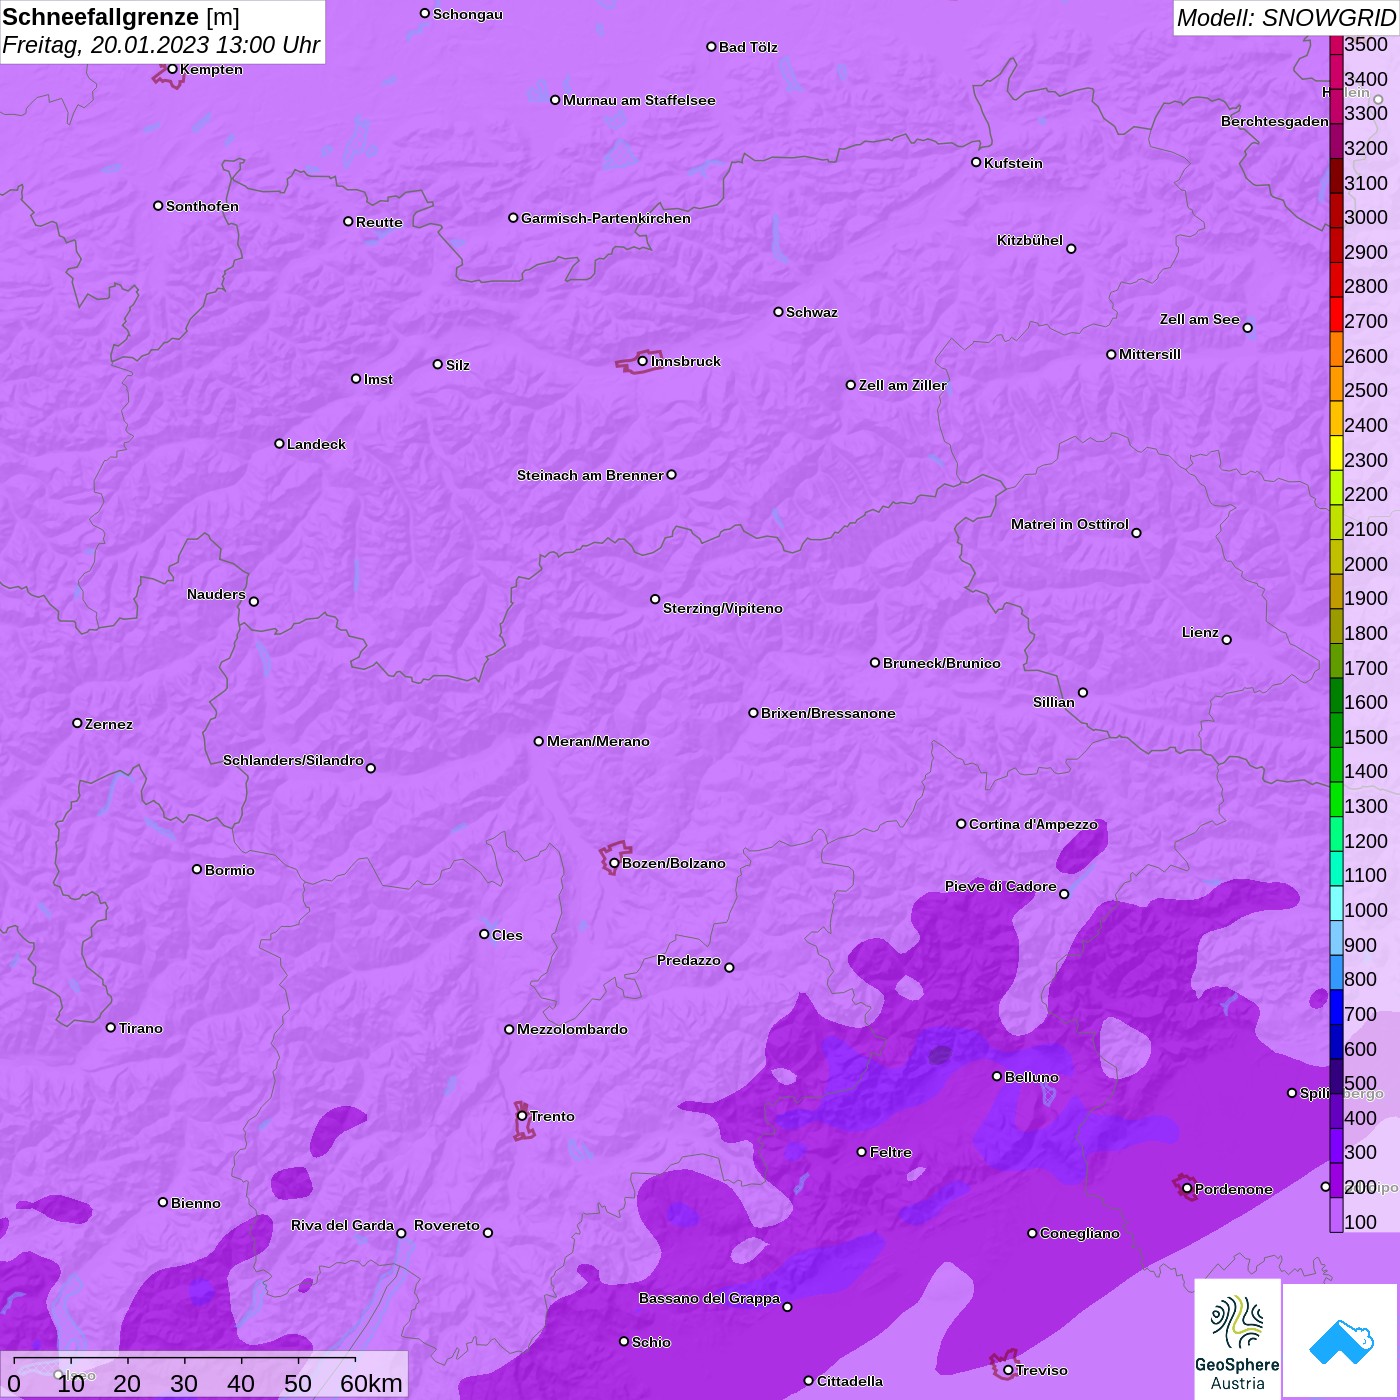Click the GeoSphere Austria logo
The height and width of the screenshot is (1400, 1400).
coord(1237,1339)
